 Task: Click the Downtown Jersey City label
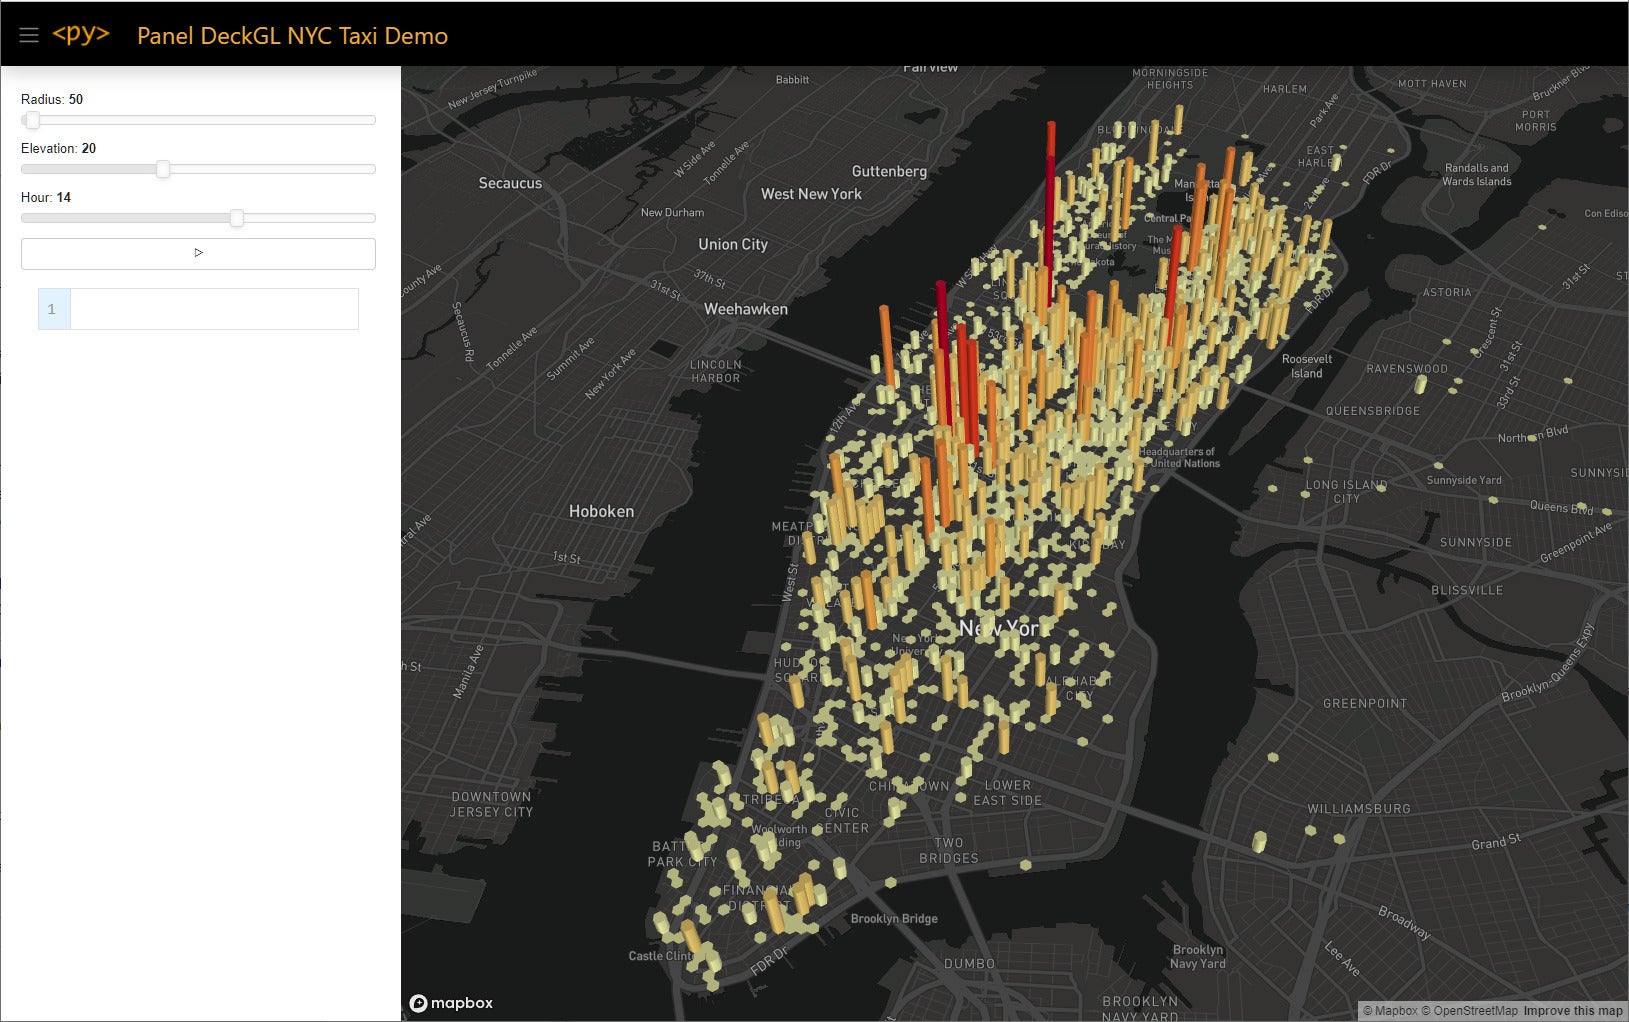pyautogui.click(x=491, y=804)
